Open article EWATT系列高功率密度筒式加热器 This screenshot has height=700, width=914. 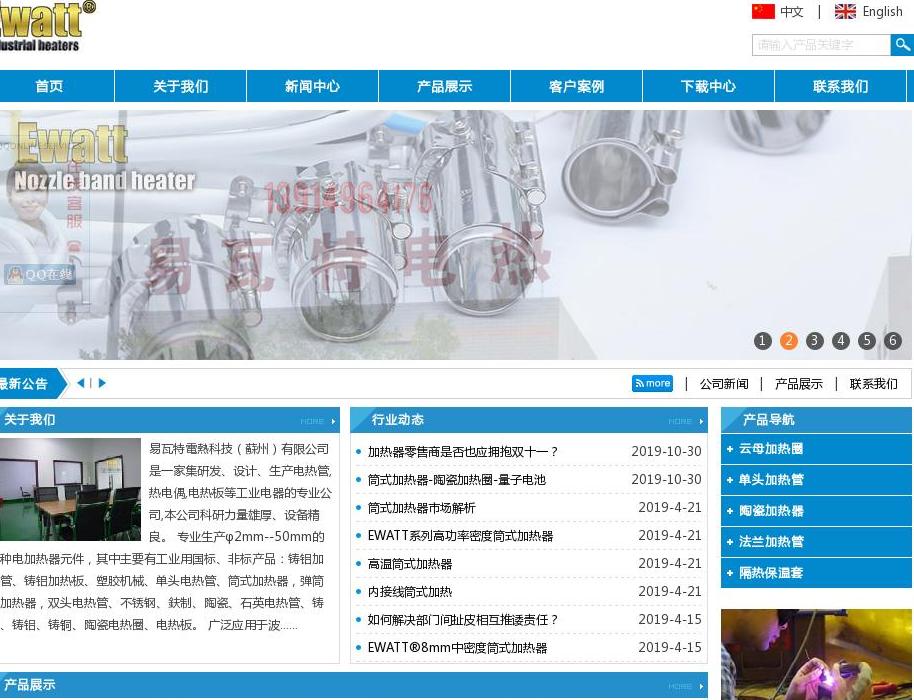click(460, 536)
